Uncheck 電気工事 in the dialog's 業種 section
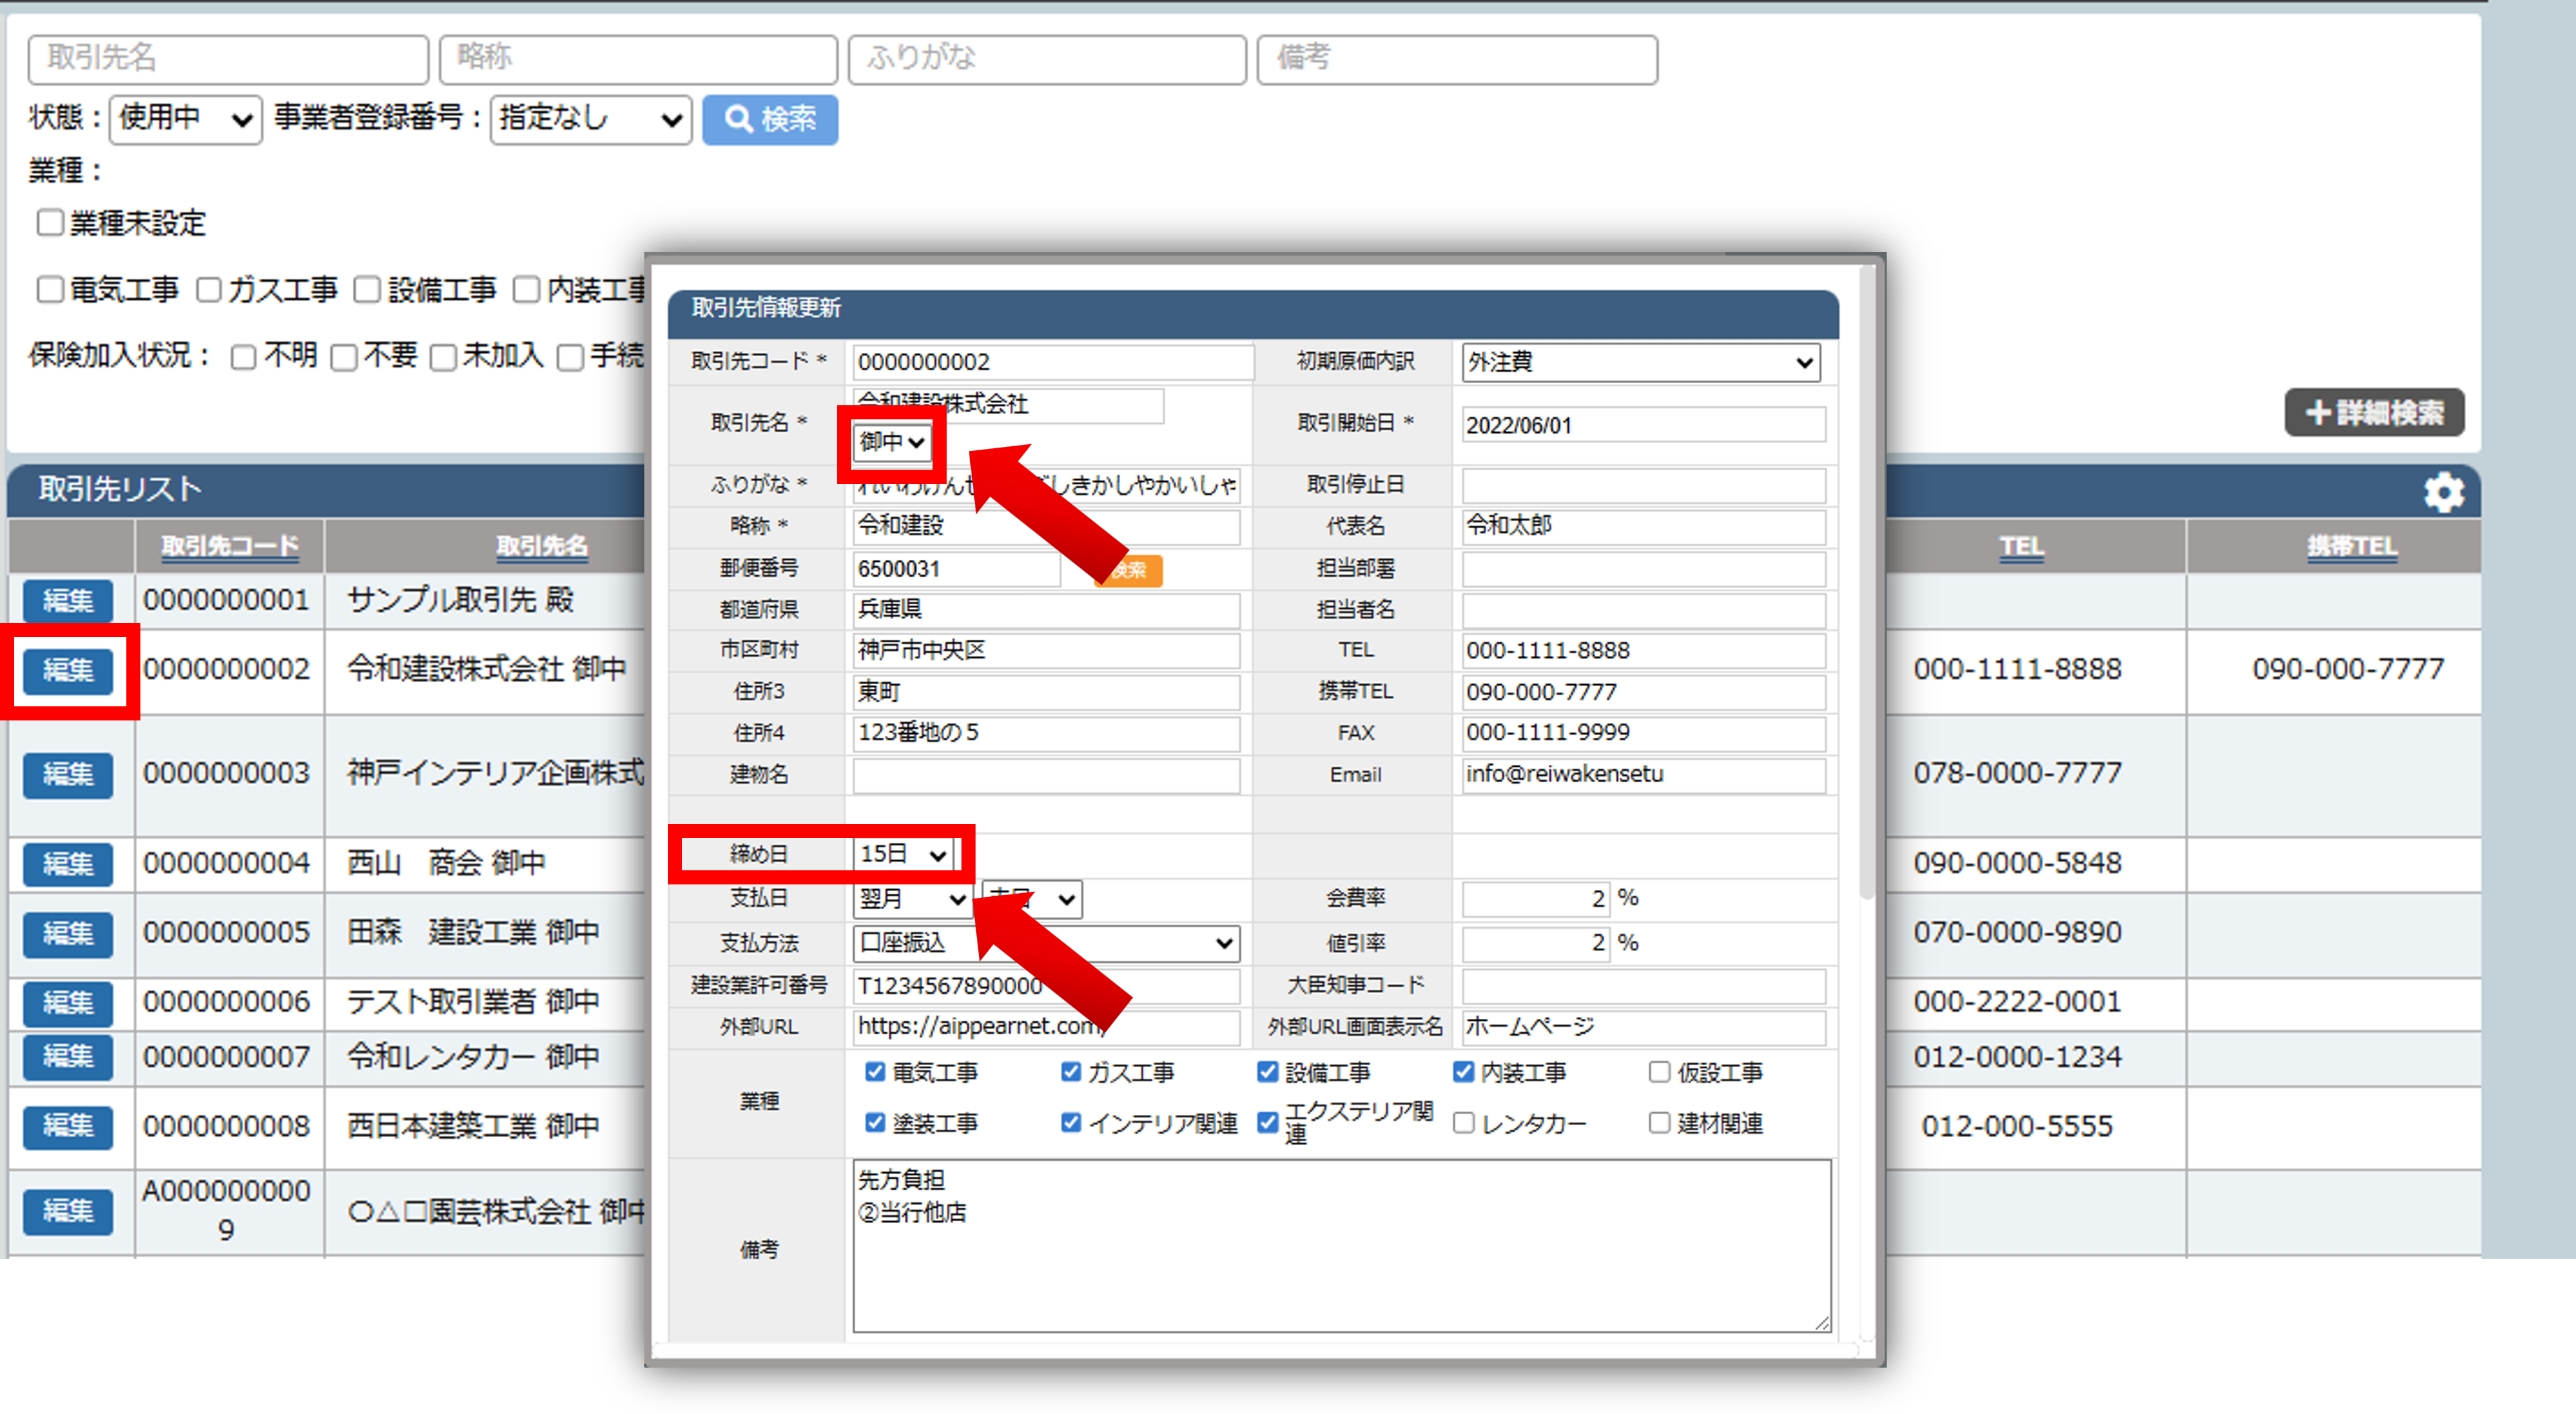Screen dimensions: 2576x1414 click(875, 1072)
